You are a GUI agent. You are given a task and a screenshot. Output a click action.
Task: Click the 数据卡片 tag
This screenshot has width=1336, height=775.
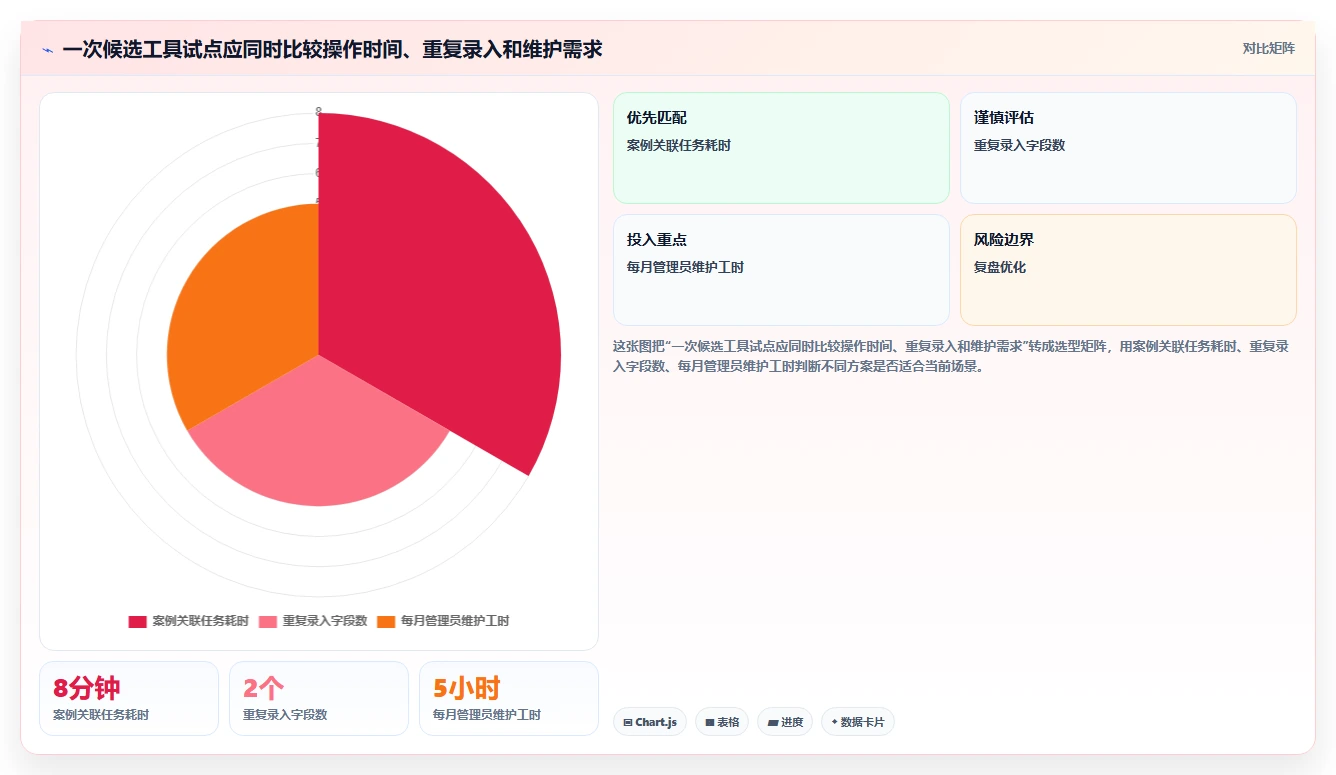tap(858, 722)
